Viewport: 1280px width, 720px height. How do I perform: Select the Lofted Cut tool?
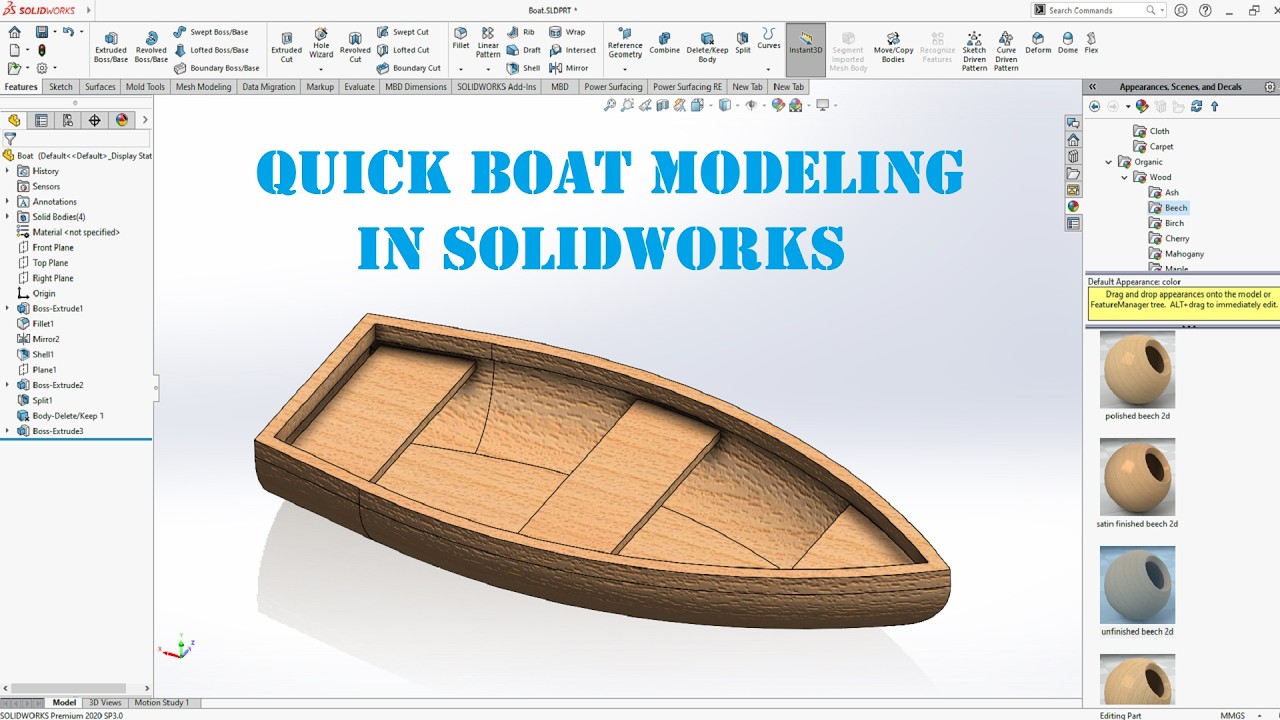tap(403, 50)
